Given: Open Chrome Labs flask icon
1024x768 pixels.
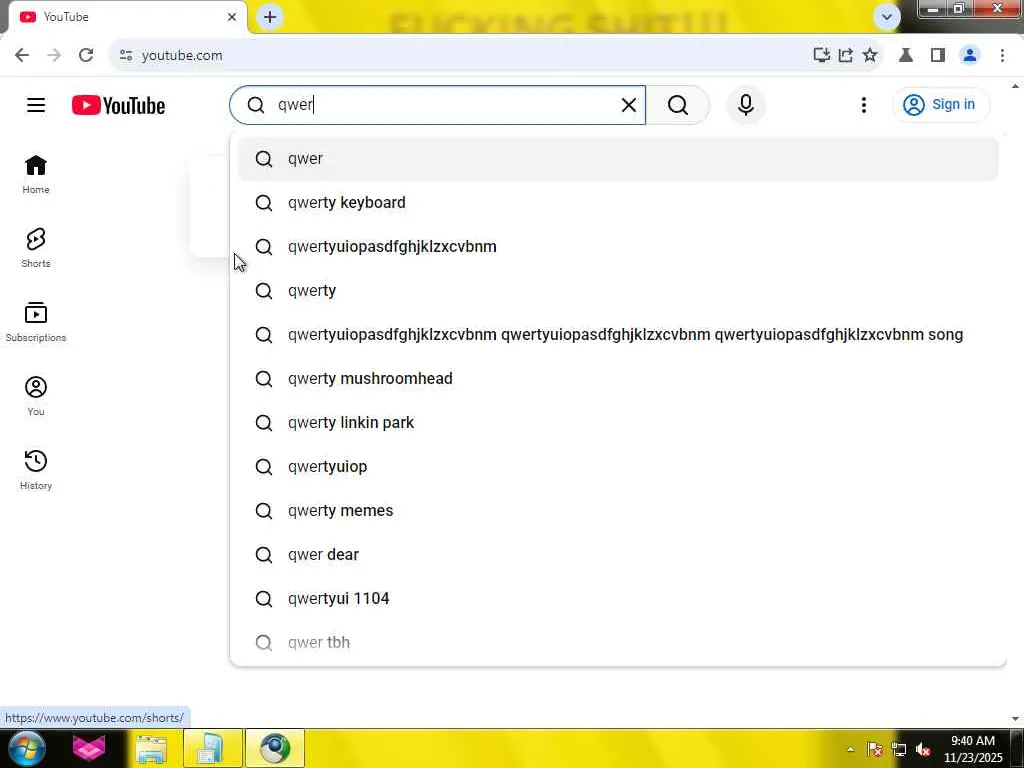Looking at the screenshot, I should [906, 56].
